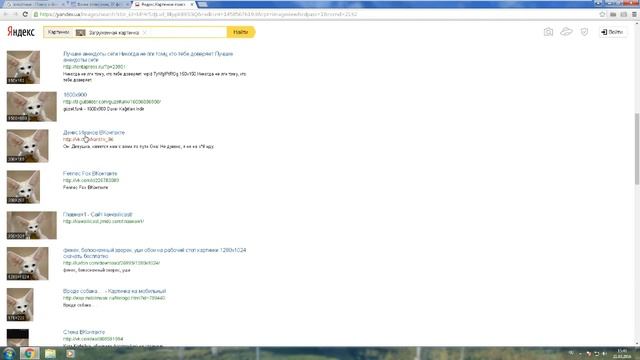Screen dimensions: 640x360
Task: Click the Yandex logo
Action: (21, 32)
